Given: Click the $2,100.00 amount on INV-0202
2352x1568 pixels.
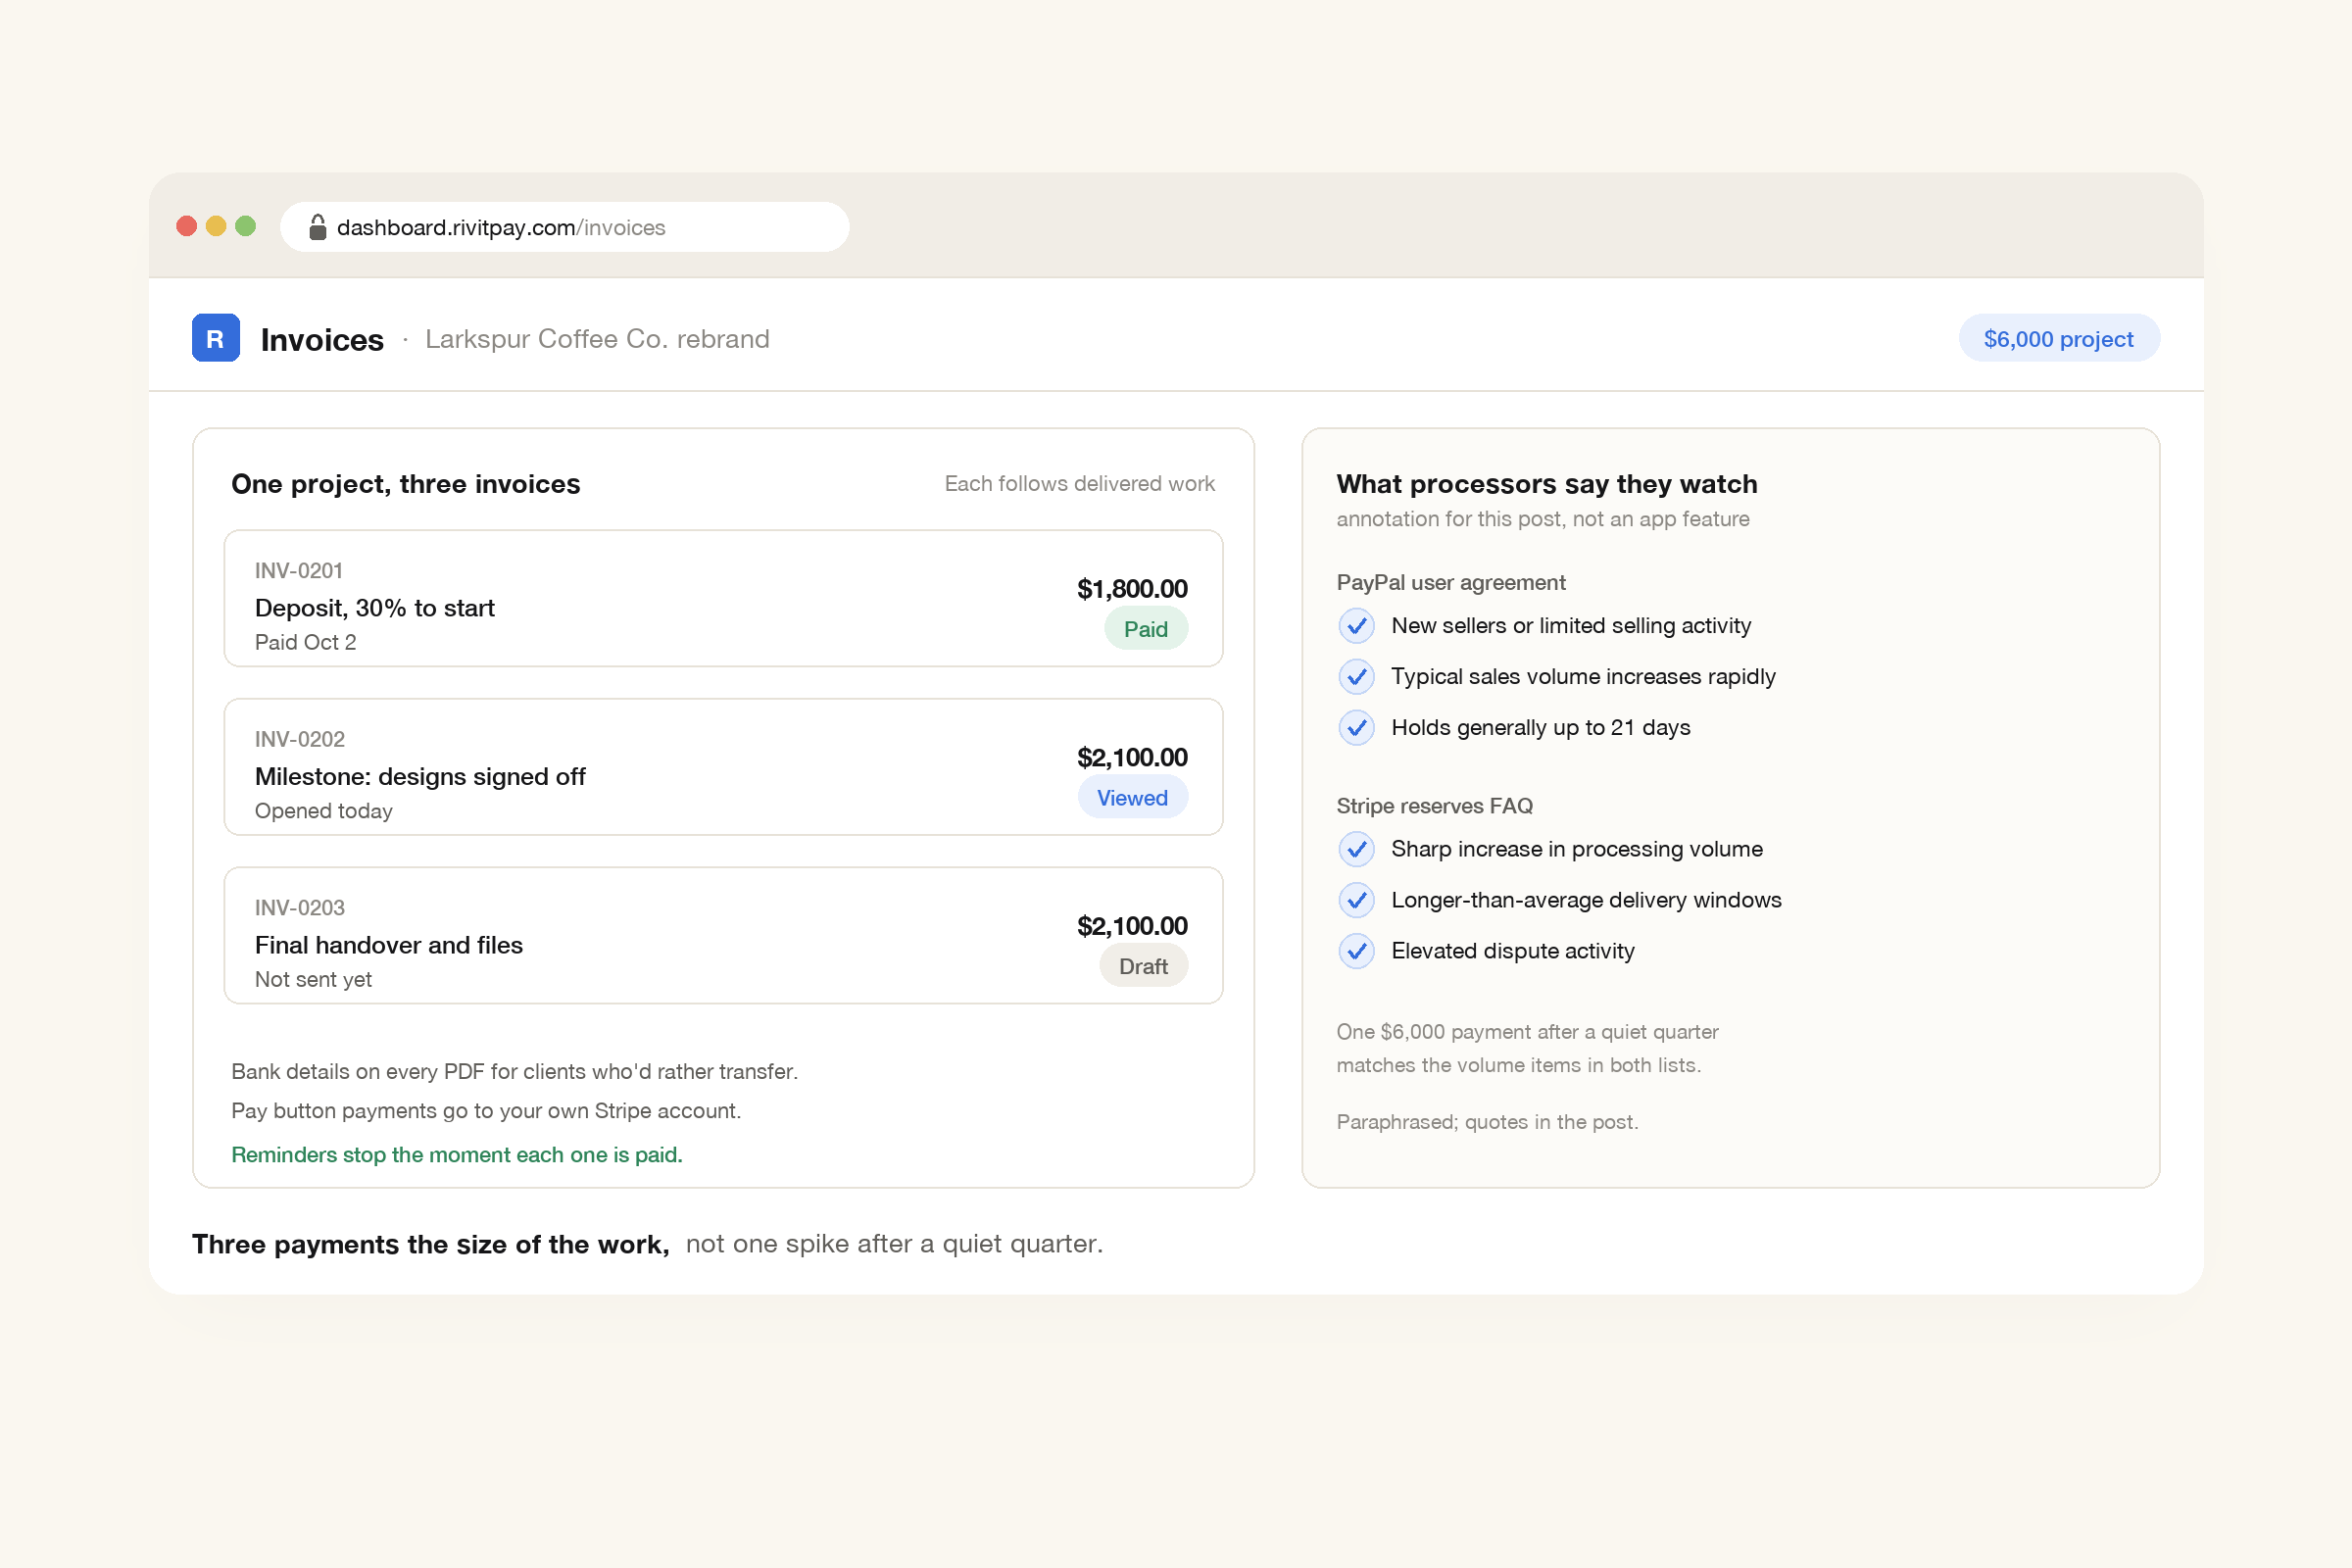Looking at the screenshot, I should coord(1132,757).
